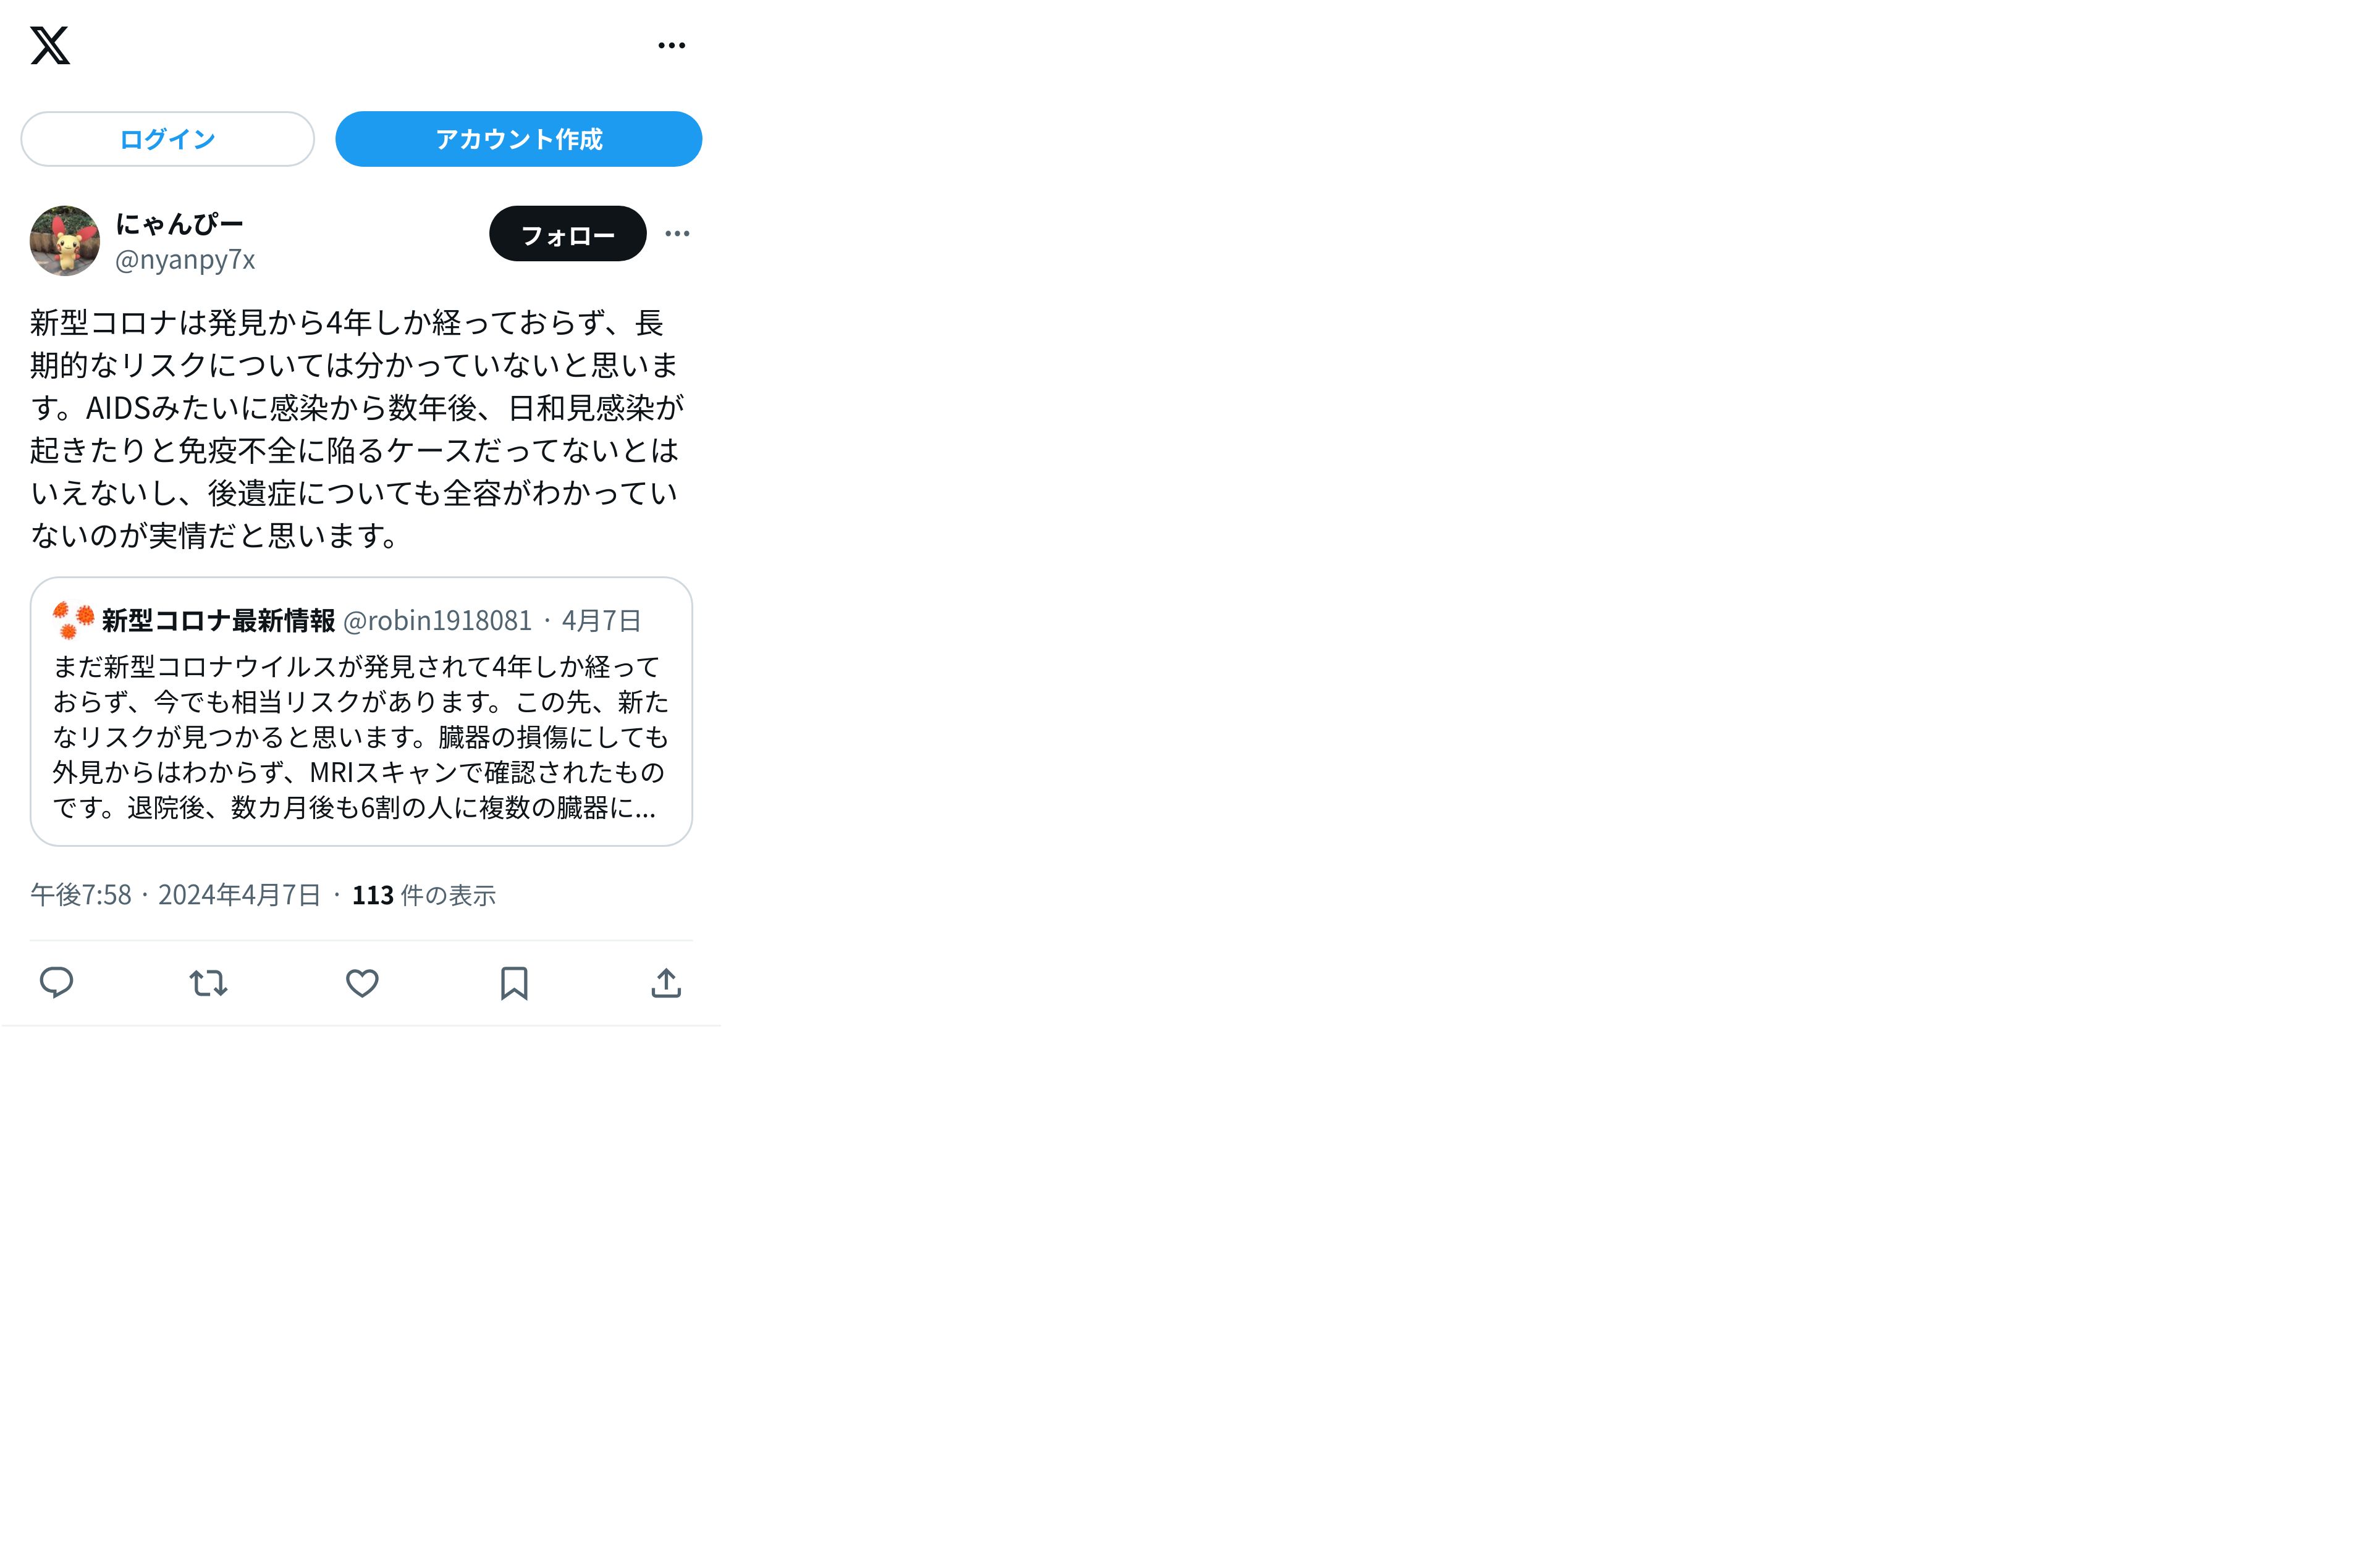Open the @nyanpy7x handle link

[x=185, y=260]
